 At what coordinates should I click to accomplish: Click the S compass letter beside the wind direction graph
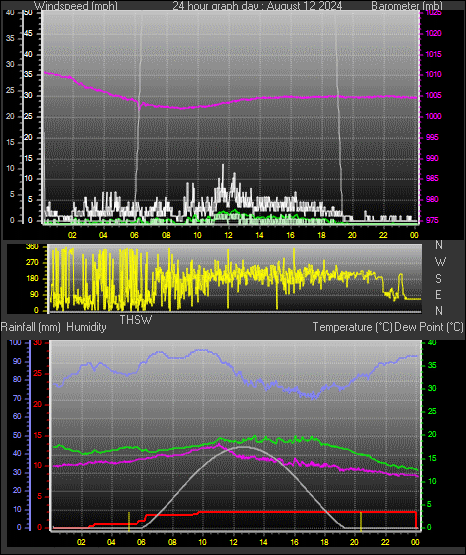438,279
